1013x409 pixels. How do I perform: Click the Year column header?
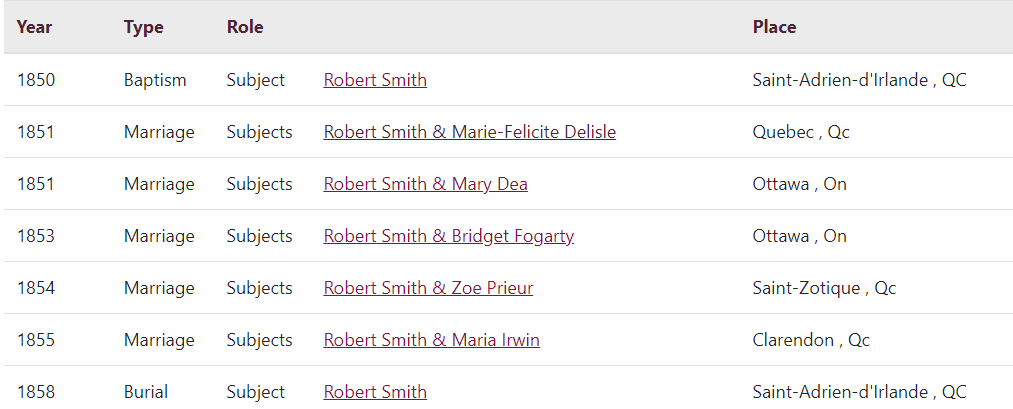(x=34, y=27)
